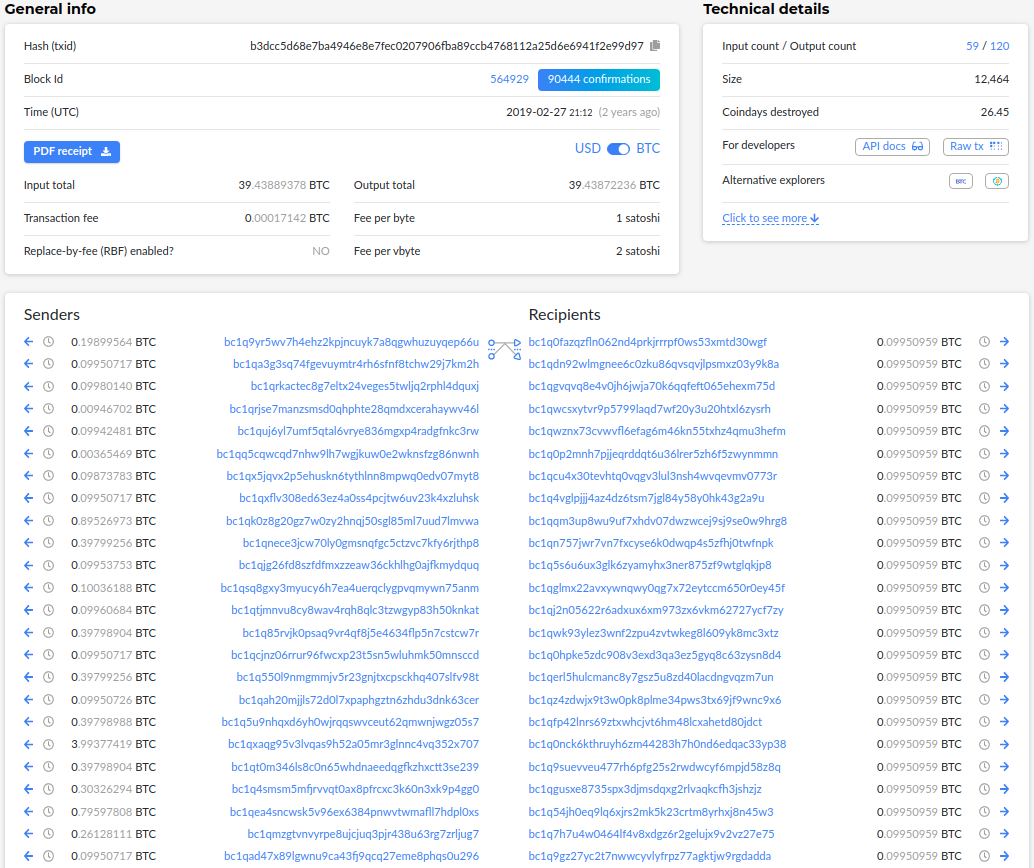This screenshot has height=868, width=1034.
Task: Toggle the USD / BTC currency switch
Action: (619, 148)
